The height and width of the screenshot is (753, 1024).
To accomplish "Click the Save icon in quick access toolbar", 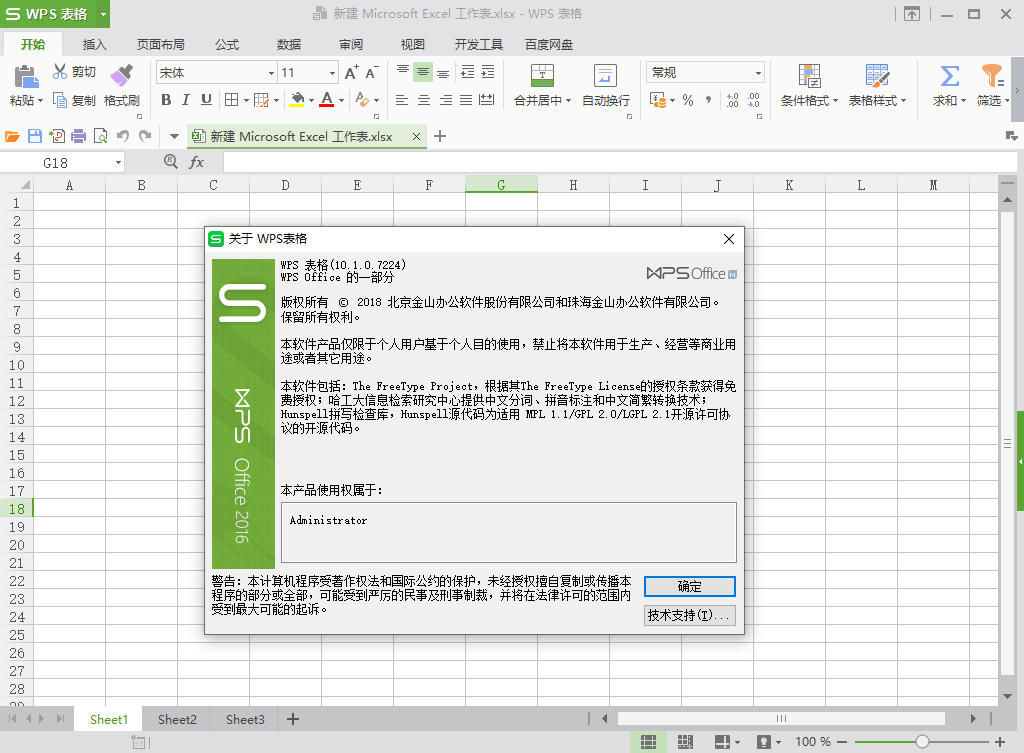I will coord(34,136).
